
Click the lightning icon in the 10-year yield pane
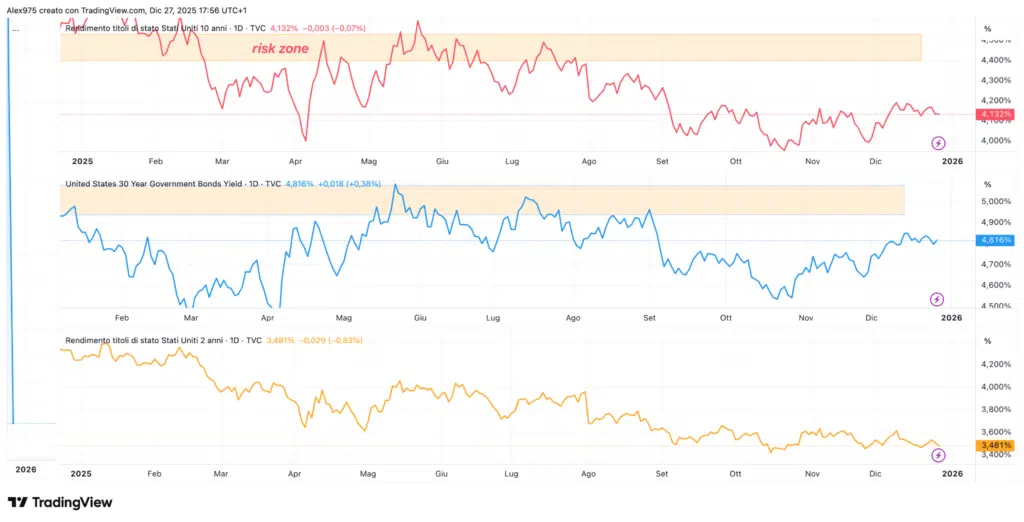pyautogui.click(x=938, y=144)
